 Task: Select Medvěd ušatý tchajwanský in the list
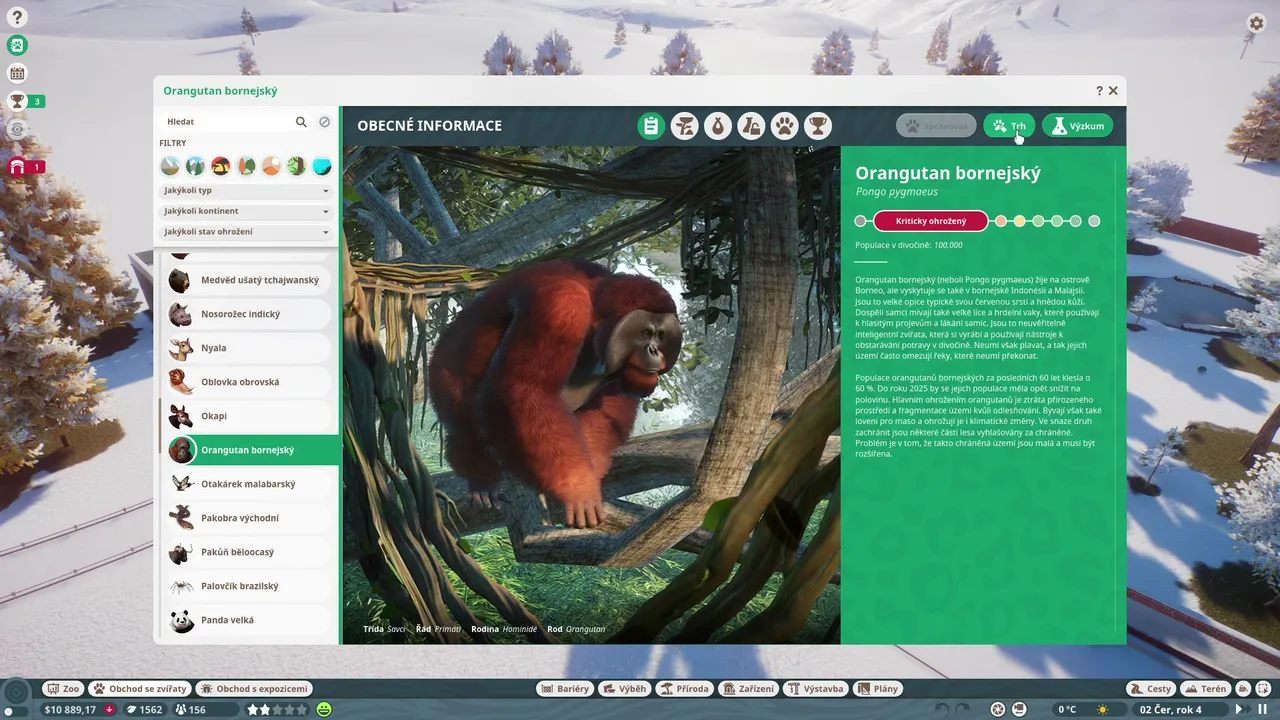pyautogui.click(x=248, y=280)
